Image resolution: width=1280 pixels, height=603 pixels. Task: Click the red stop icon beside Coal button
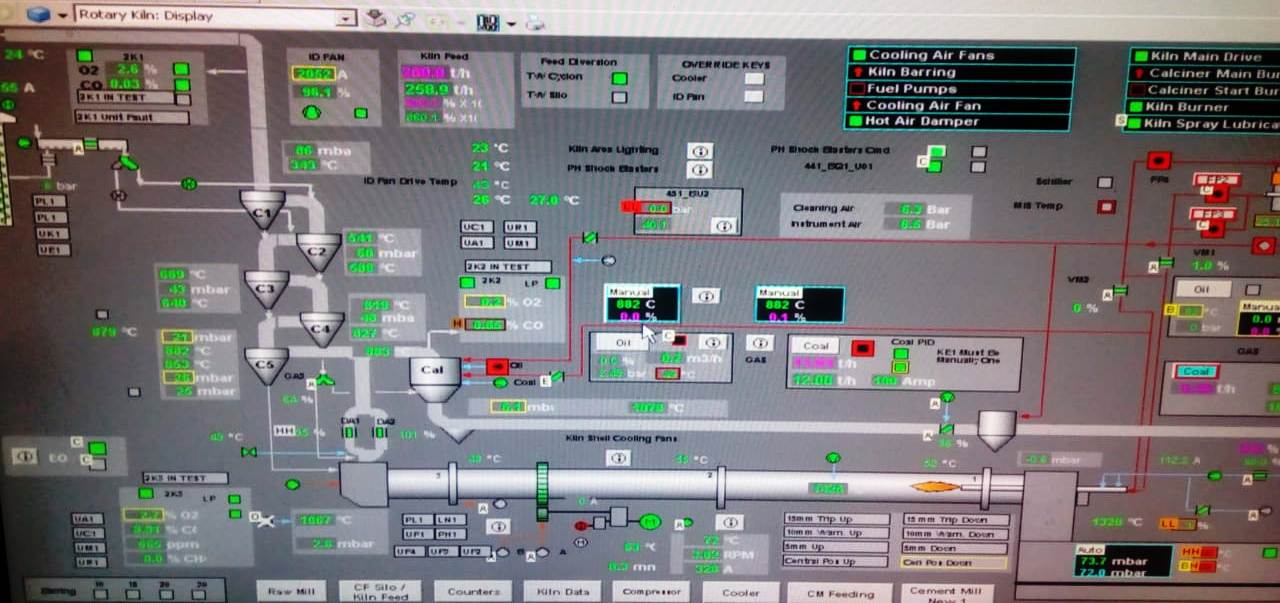pos(861,348)
